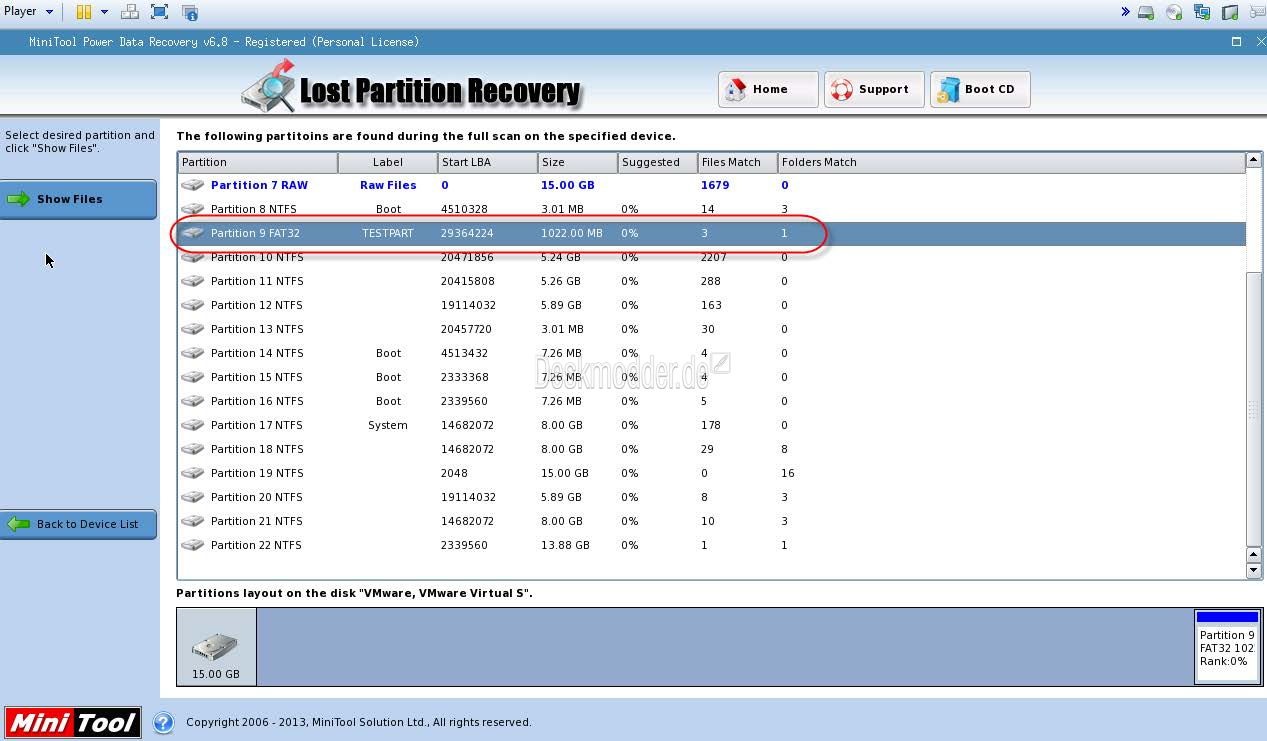Select the Partition 20 NTFS name text
Image resolution: width=1267 pixels, height=741 pixels.
pos(257,497)
